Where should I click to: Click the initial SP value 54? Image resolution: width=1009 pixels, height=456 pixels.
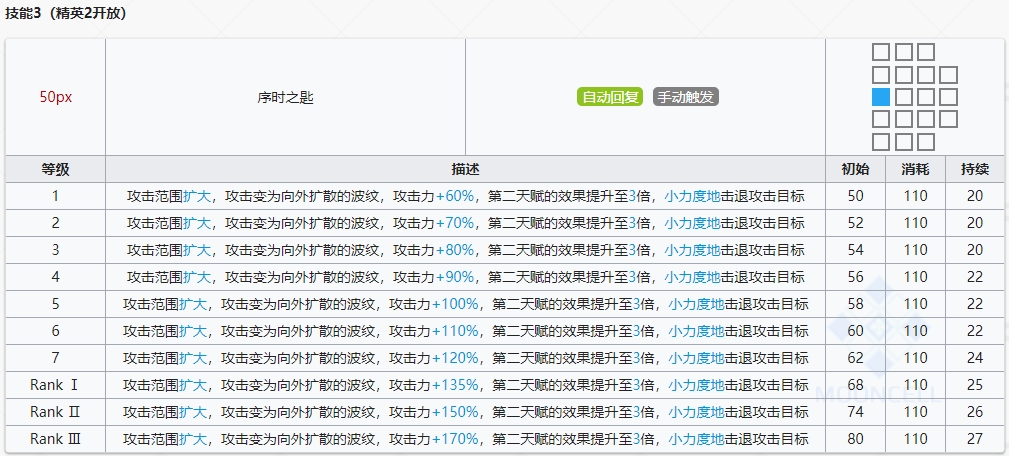click(855, 250)
